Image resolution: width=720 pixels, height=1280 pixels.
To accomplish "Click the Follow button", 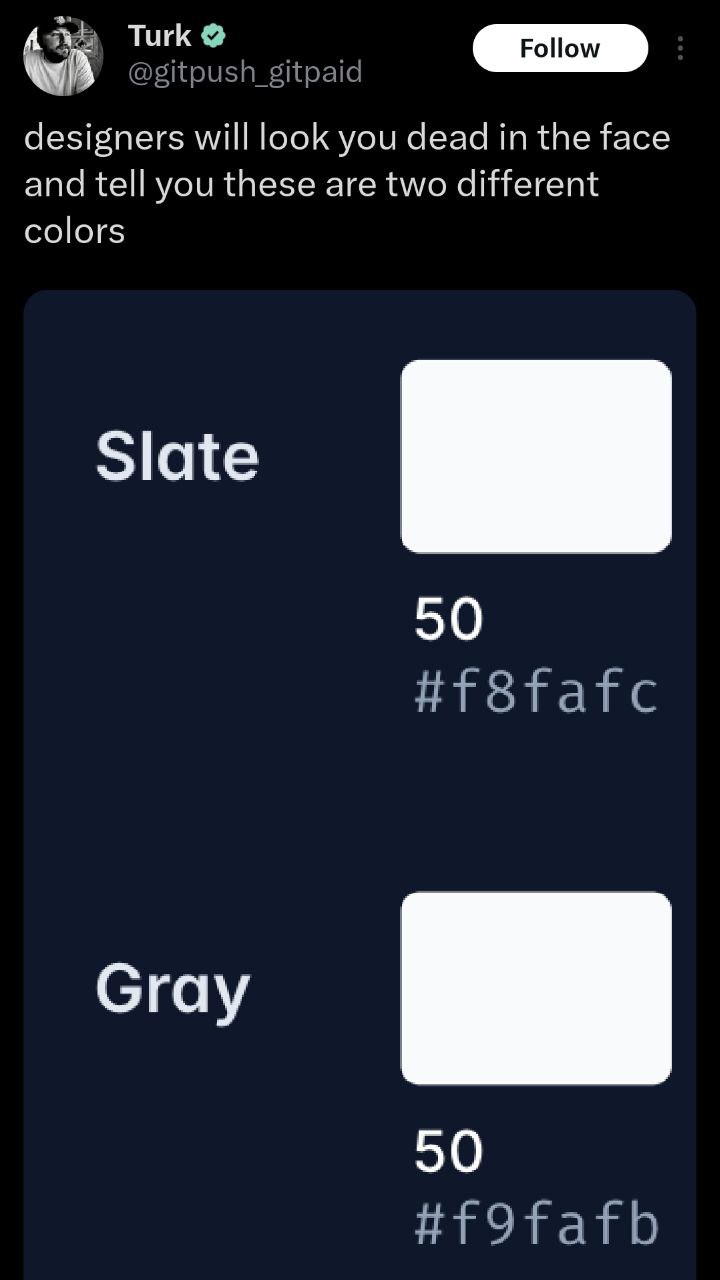I will (560, 48).
